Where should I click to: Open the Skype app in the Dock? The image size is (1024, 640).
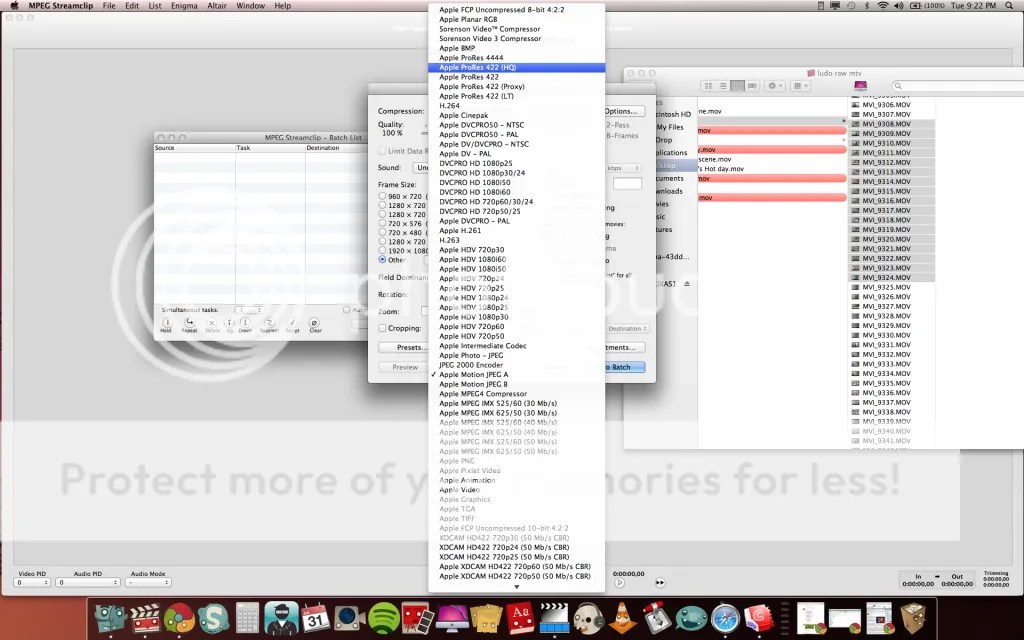(x=214, y=618)
